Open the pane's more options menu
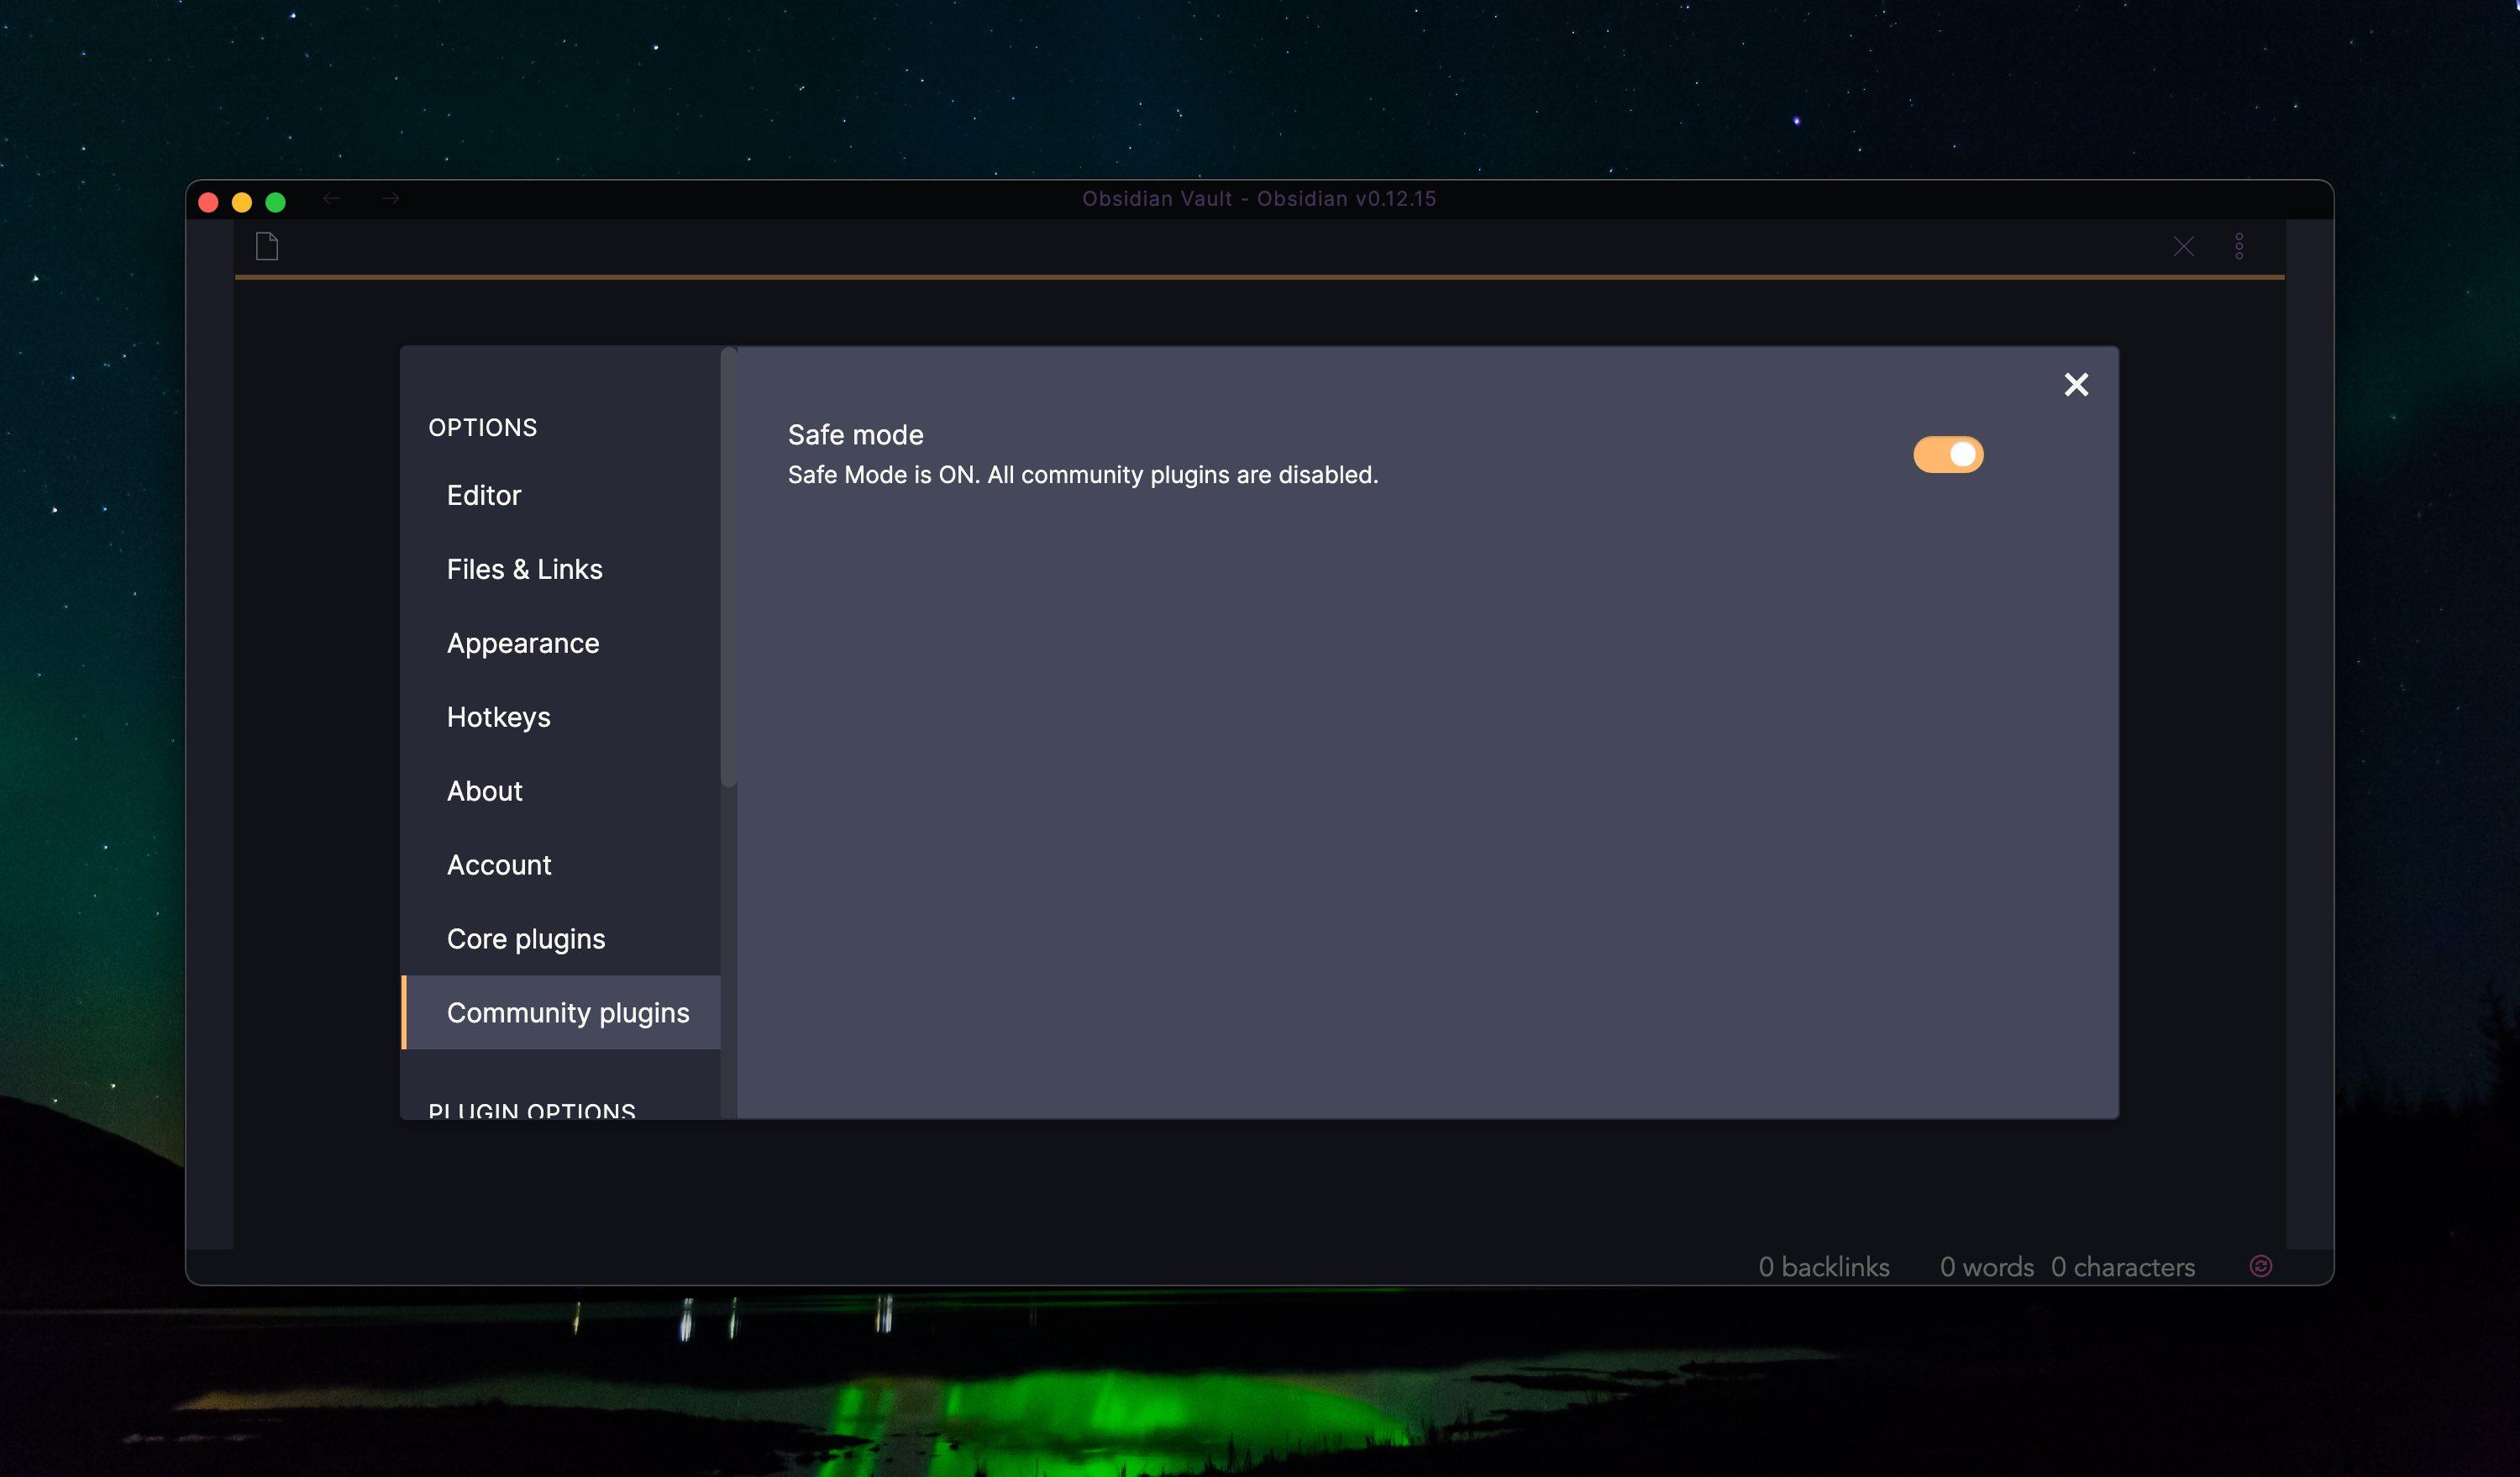 [x=2239, y=247]
